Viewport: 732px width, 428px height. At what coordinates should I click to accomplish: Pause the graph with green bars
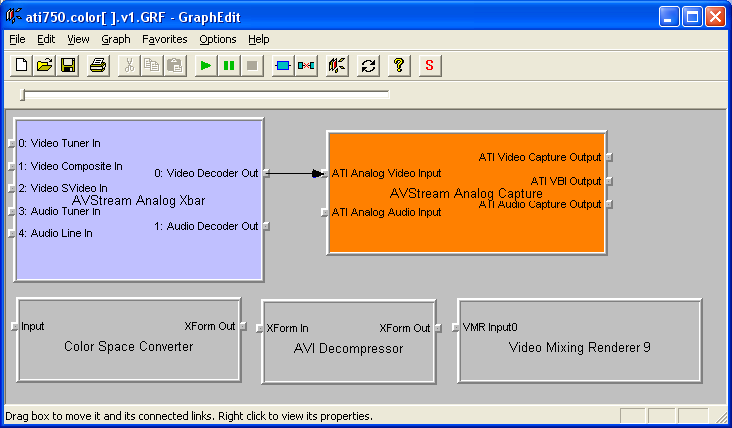point(229,65)
